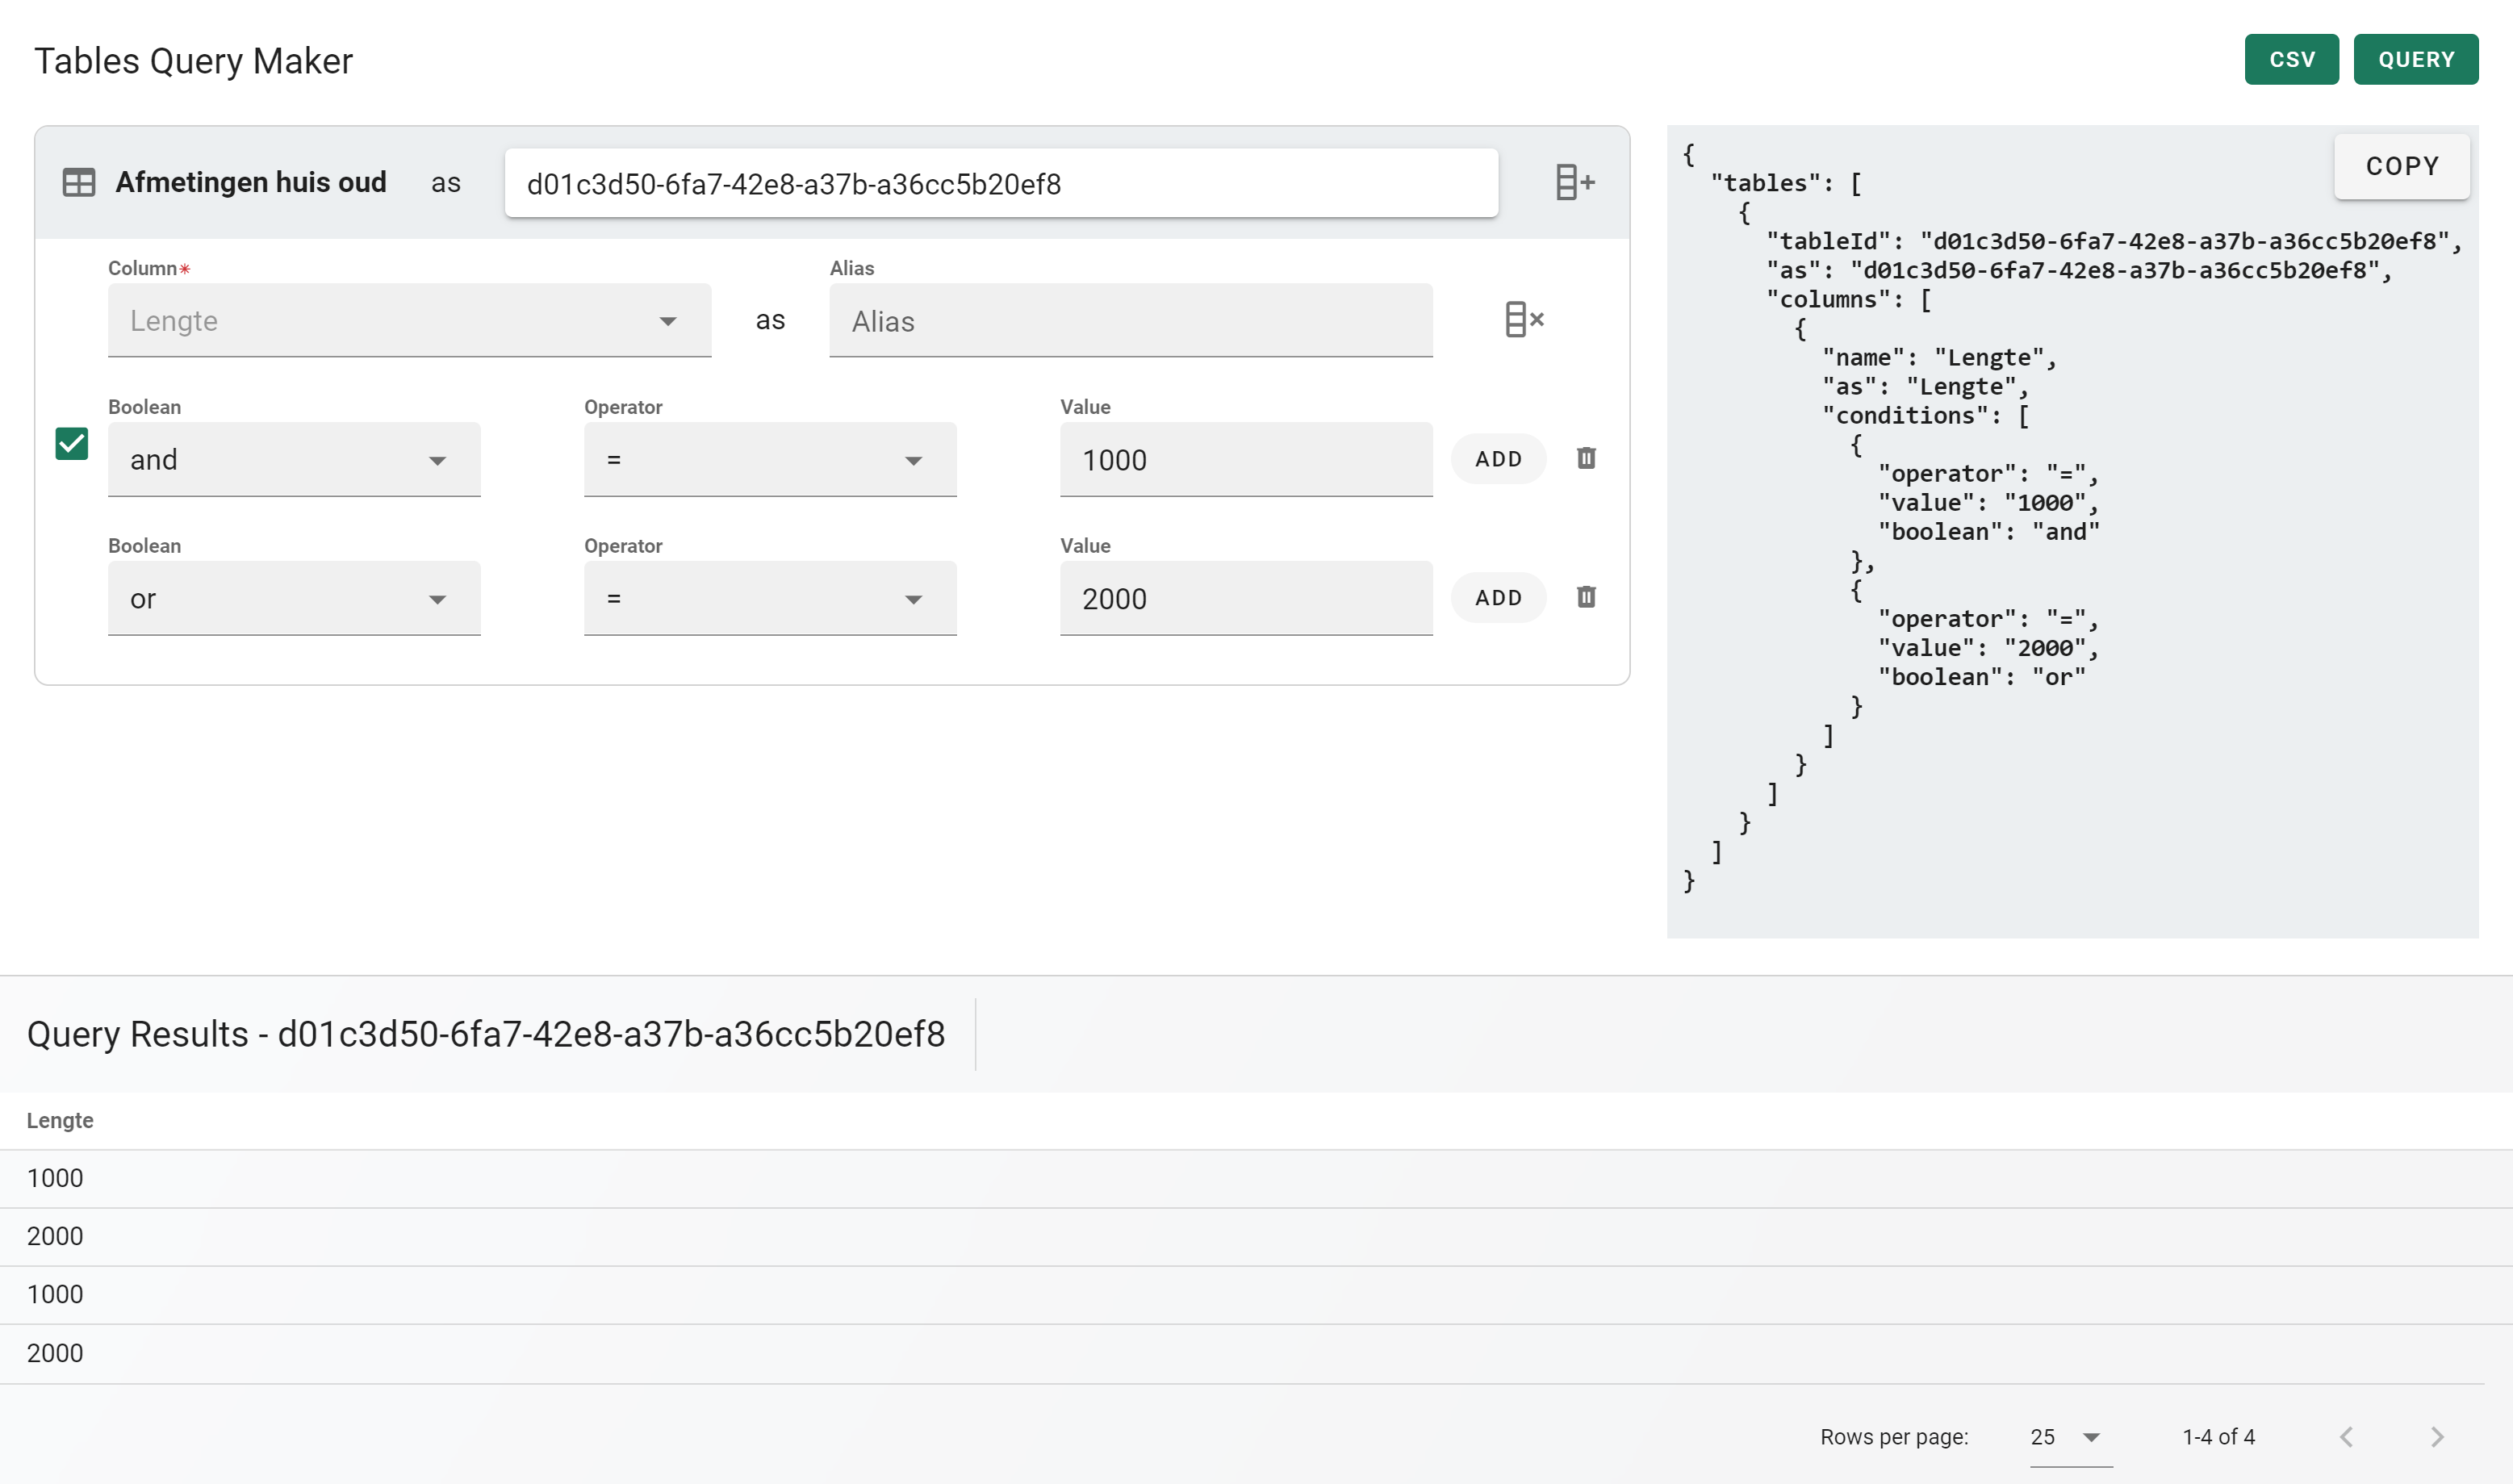Uncheck the checkbox beside the 'and' condition
The height and width of the screenshot is (1484, 2513).
click(x=72, y=444)
